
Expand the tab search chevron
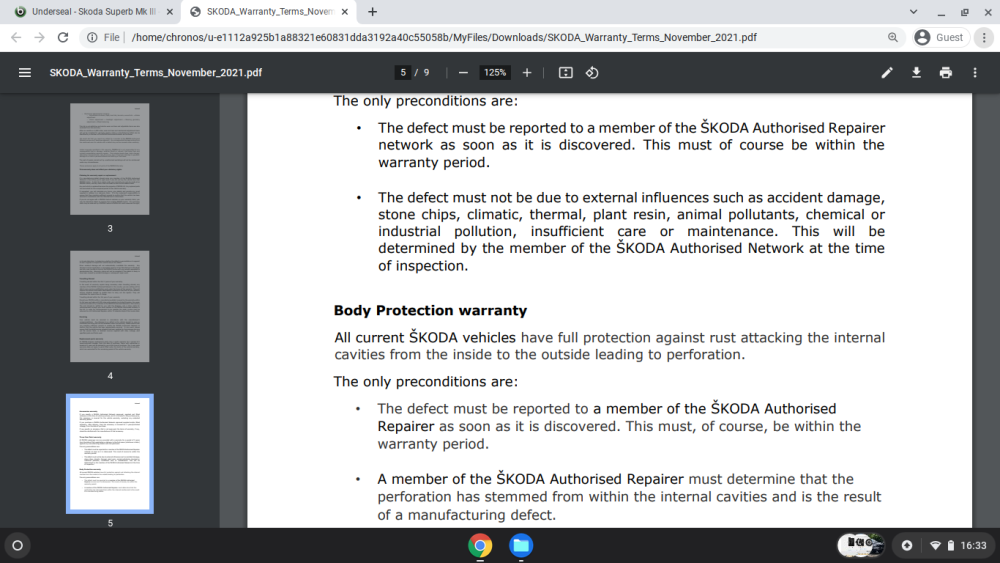pos(913,11)
